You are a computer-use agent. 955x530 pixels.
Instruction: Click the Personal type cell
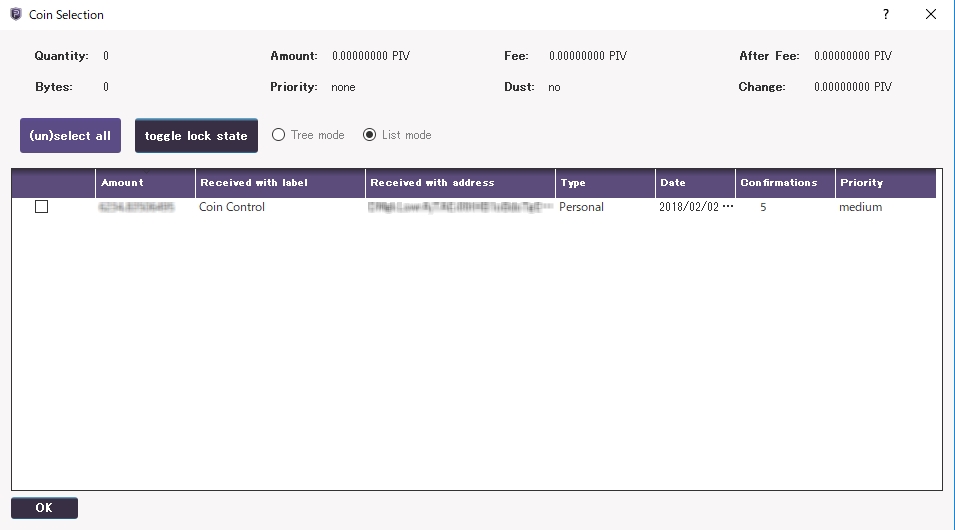pos(581,207)
